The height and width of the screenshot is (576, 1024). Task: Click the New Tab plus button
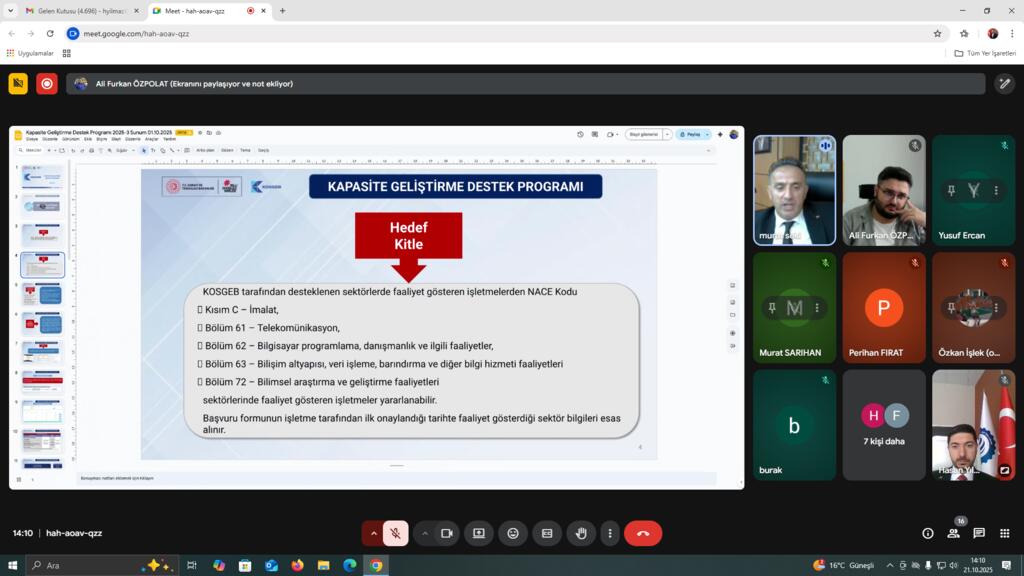282,11
